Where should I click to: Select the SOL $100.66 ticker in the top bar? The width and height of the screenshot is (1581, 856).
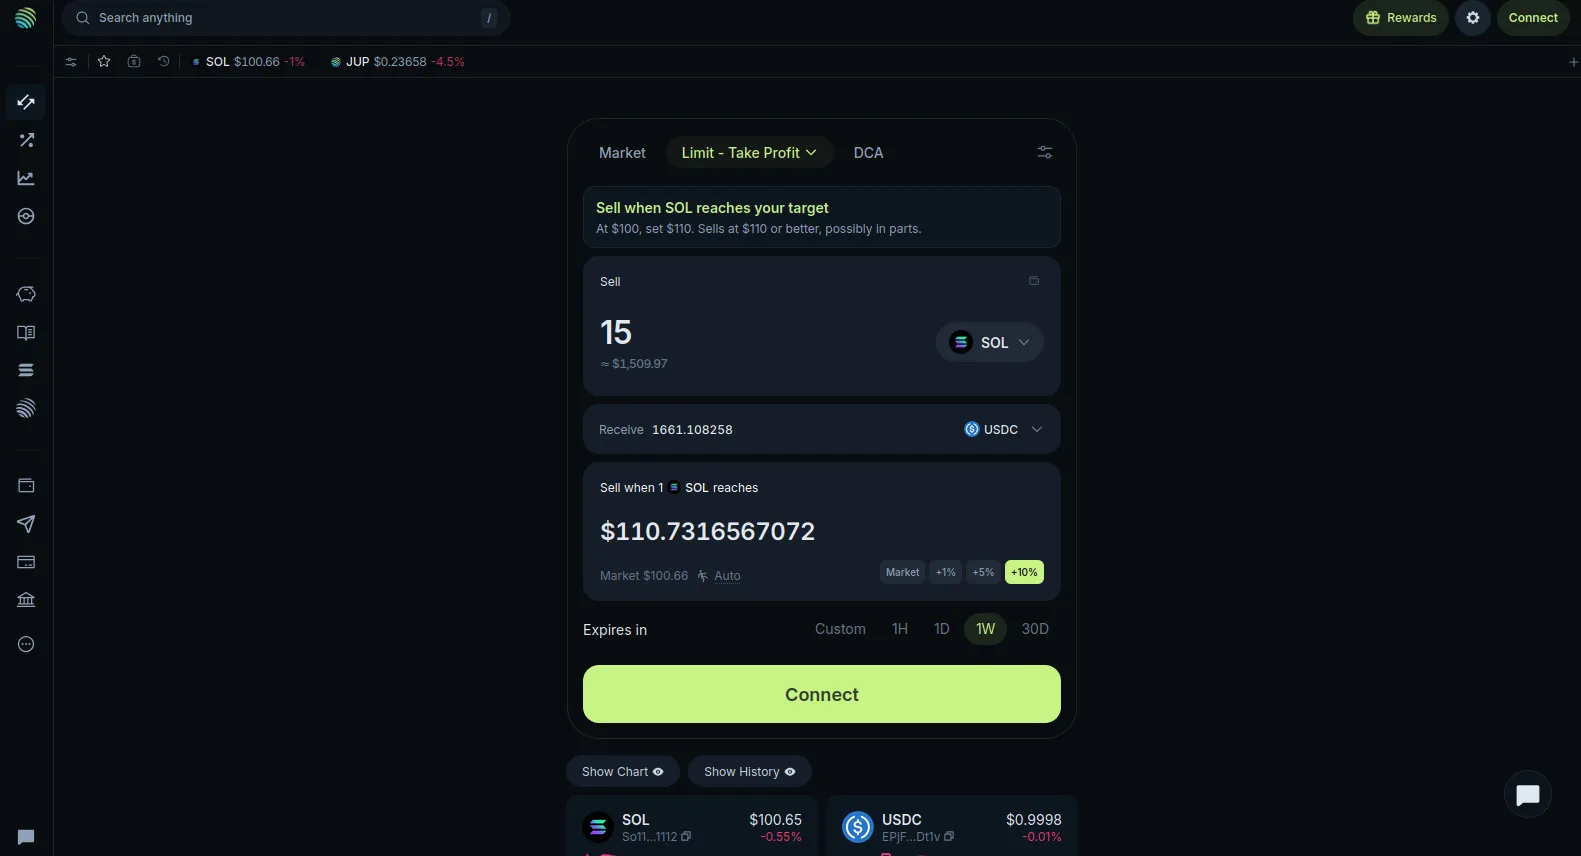click(x=249, y=62)
